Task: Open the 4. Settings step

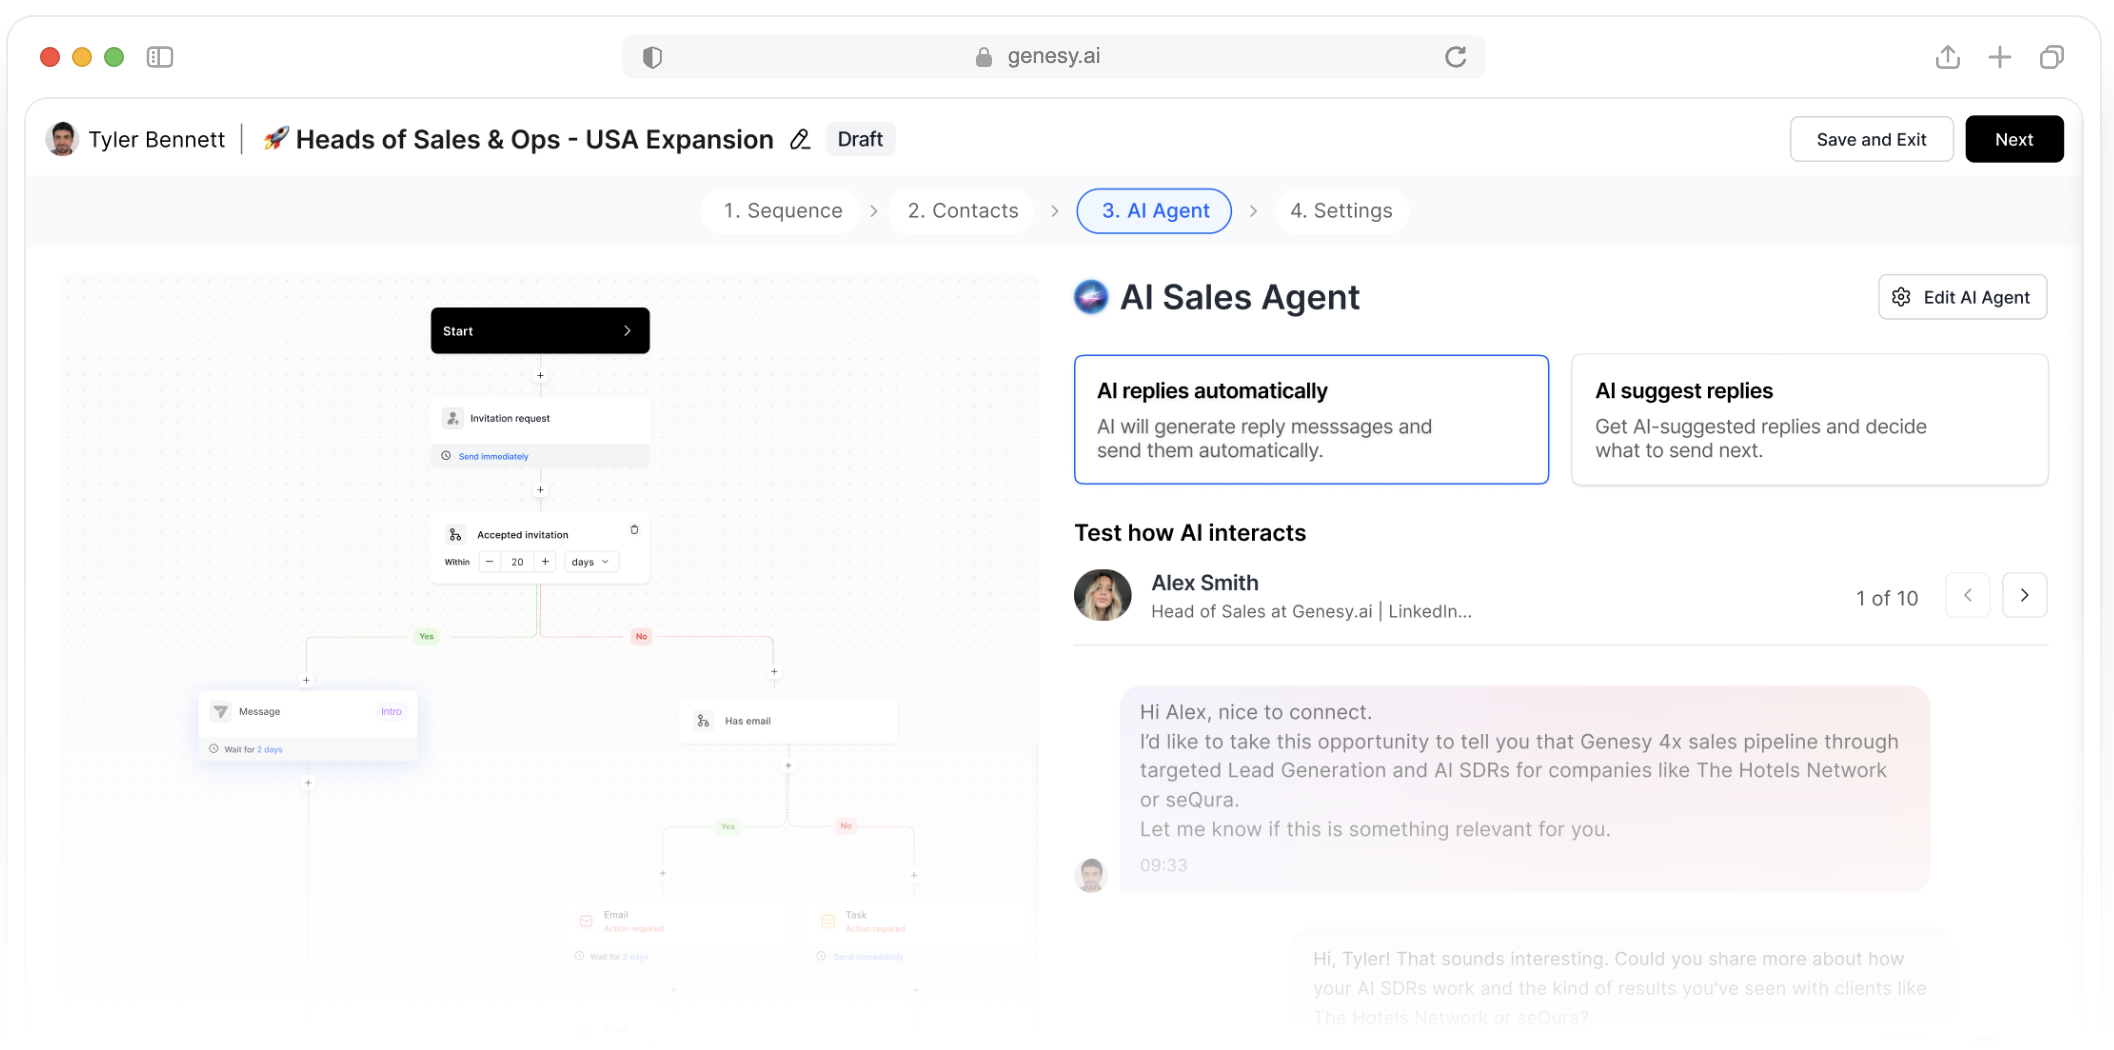Action: [1340, 211]
